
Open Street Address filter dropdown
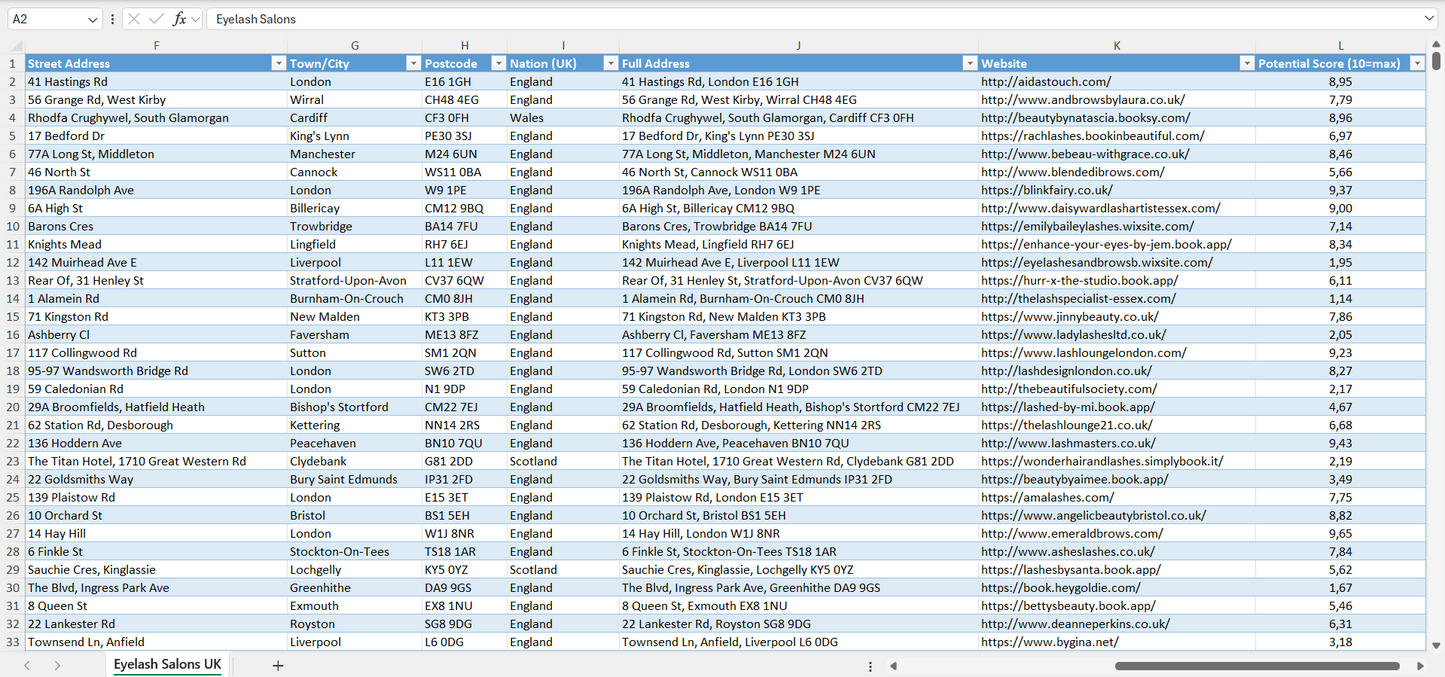coord(278,63)
